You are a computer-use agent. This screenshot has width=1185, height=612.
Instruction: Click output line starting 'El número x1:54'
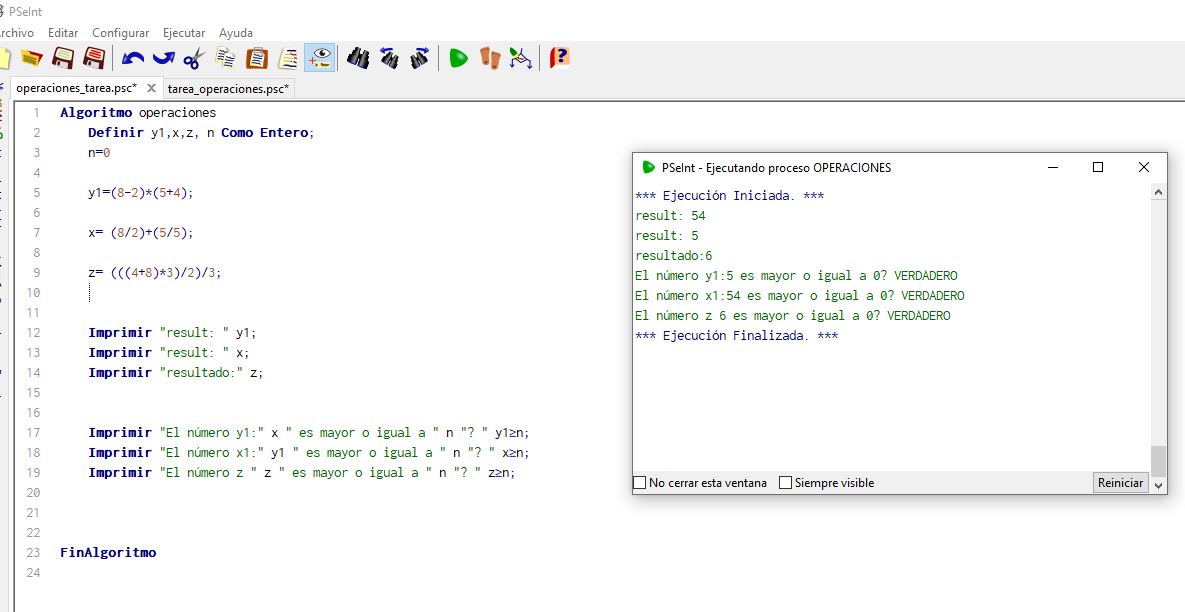tap(800, 295)
